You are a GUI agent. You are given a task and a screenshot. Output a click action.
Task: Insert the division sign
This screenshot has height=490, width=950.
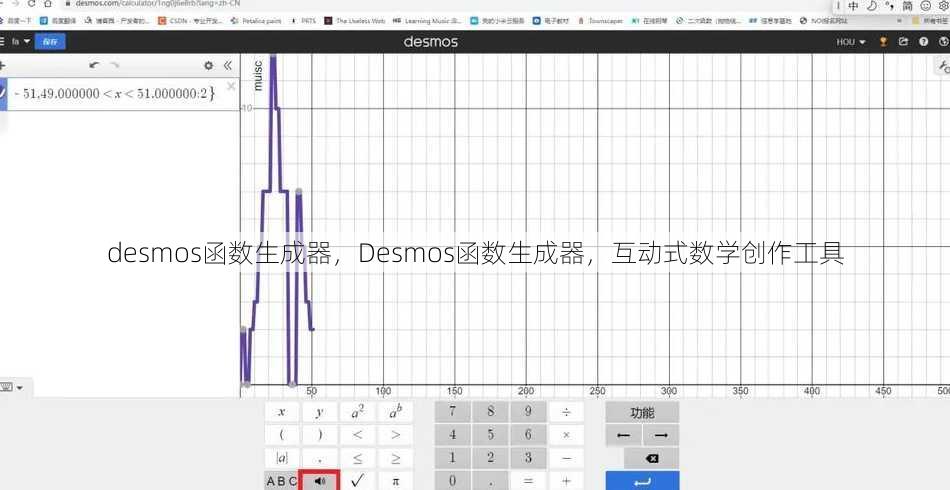click(x=566, y=412)
